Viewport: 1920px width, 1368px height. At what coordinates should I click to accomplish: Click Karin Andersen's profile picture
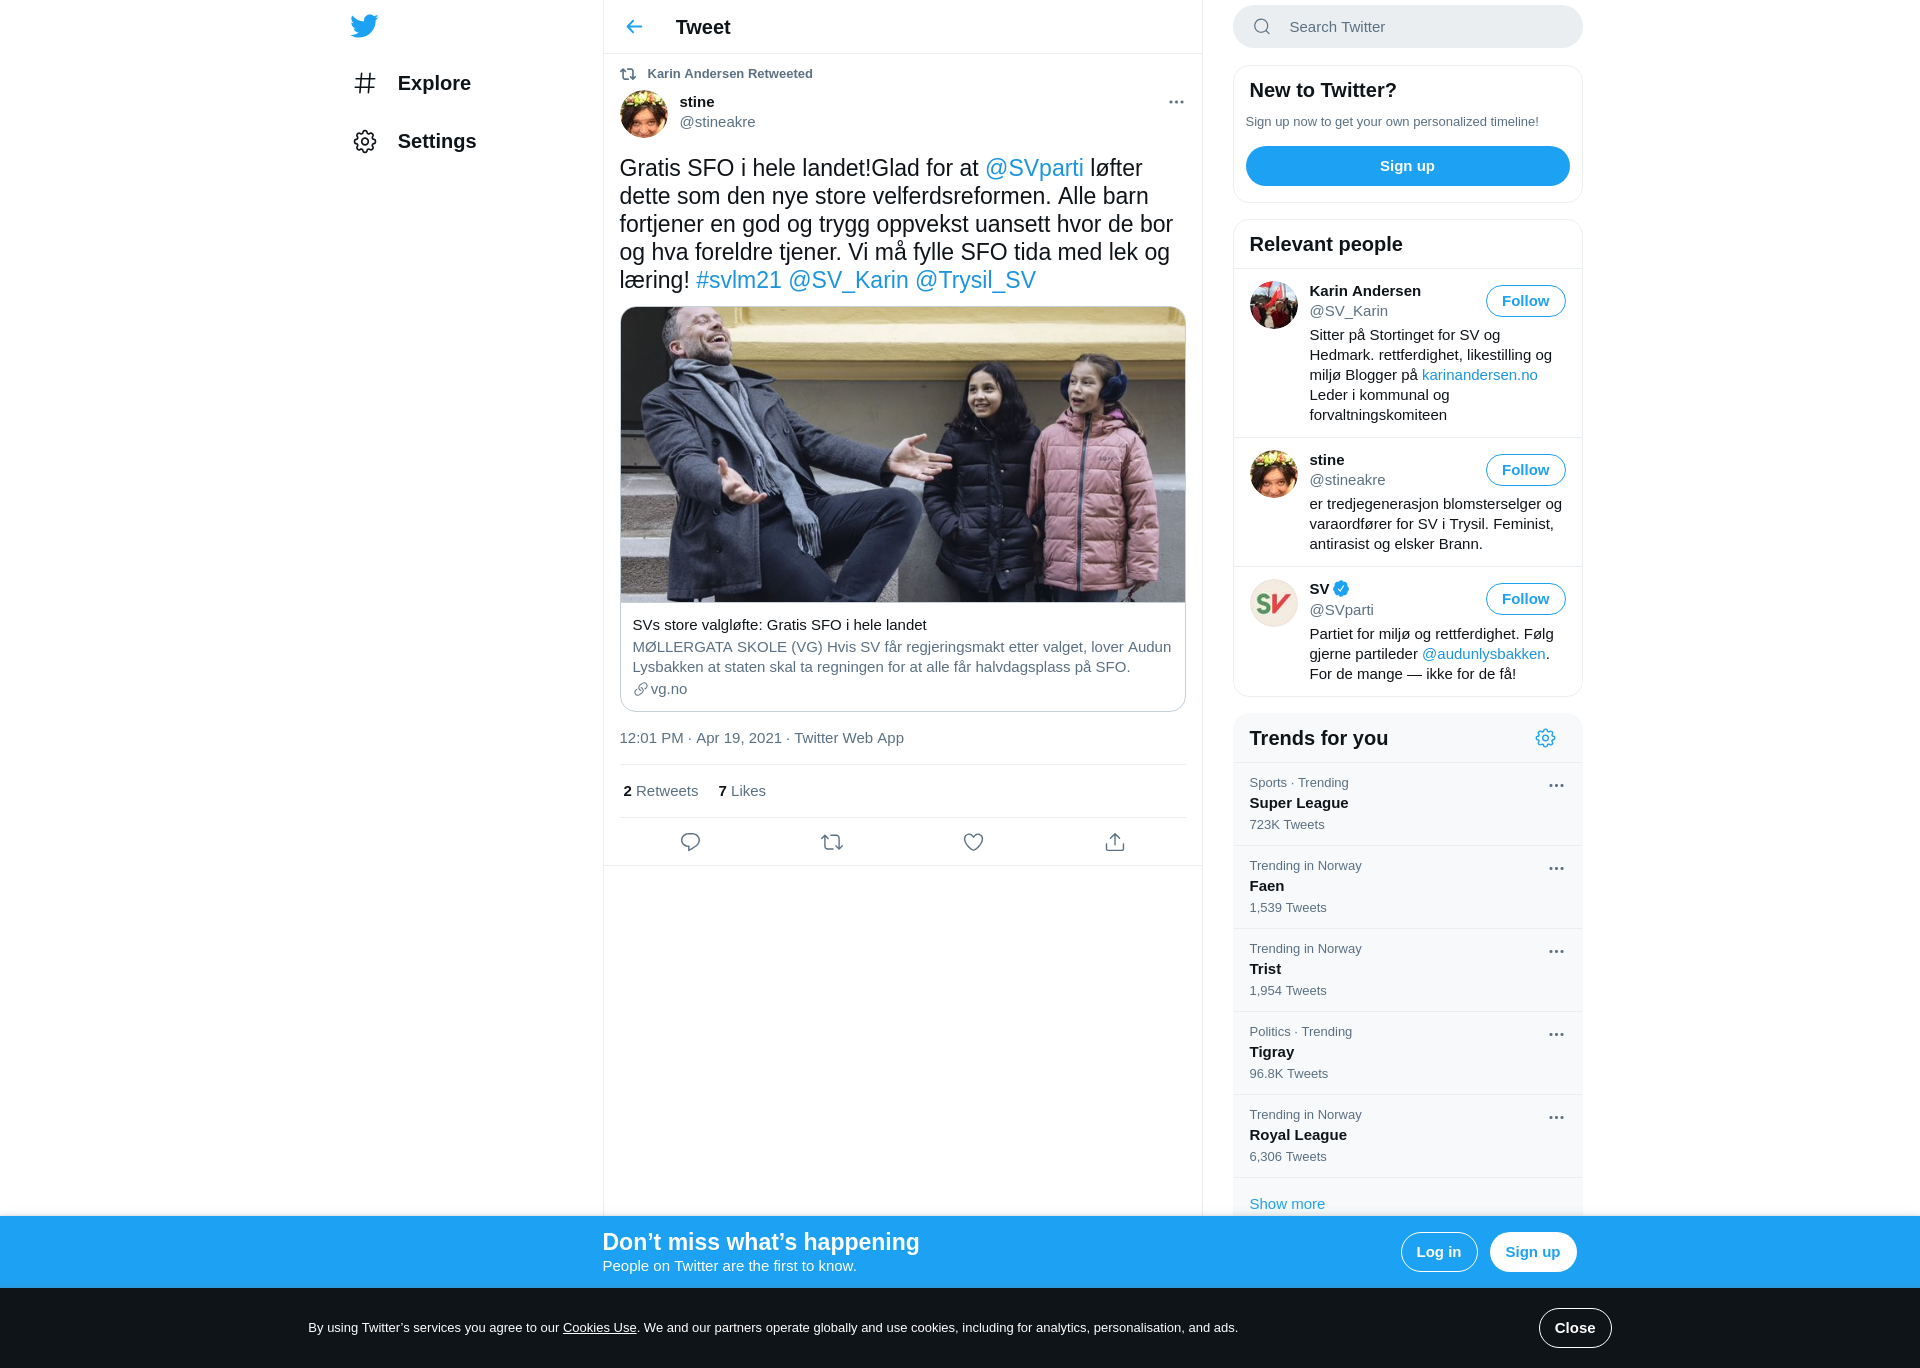tap(1274, 305)
